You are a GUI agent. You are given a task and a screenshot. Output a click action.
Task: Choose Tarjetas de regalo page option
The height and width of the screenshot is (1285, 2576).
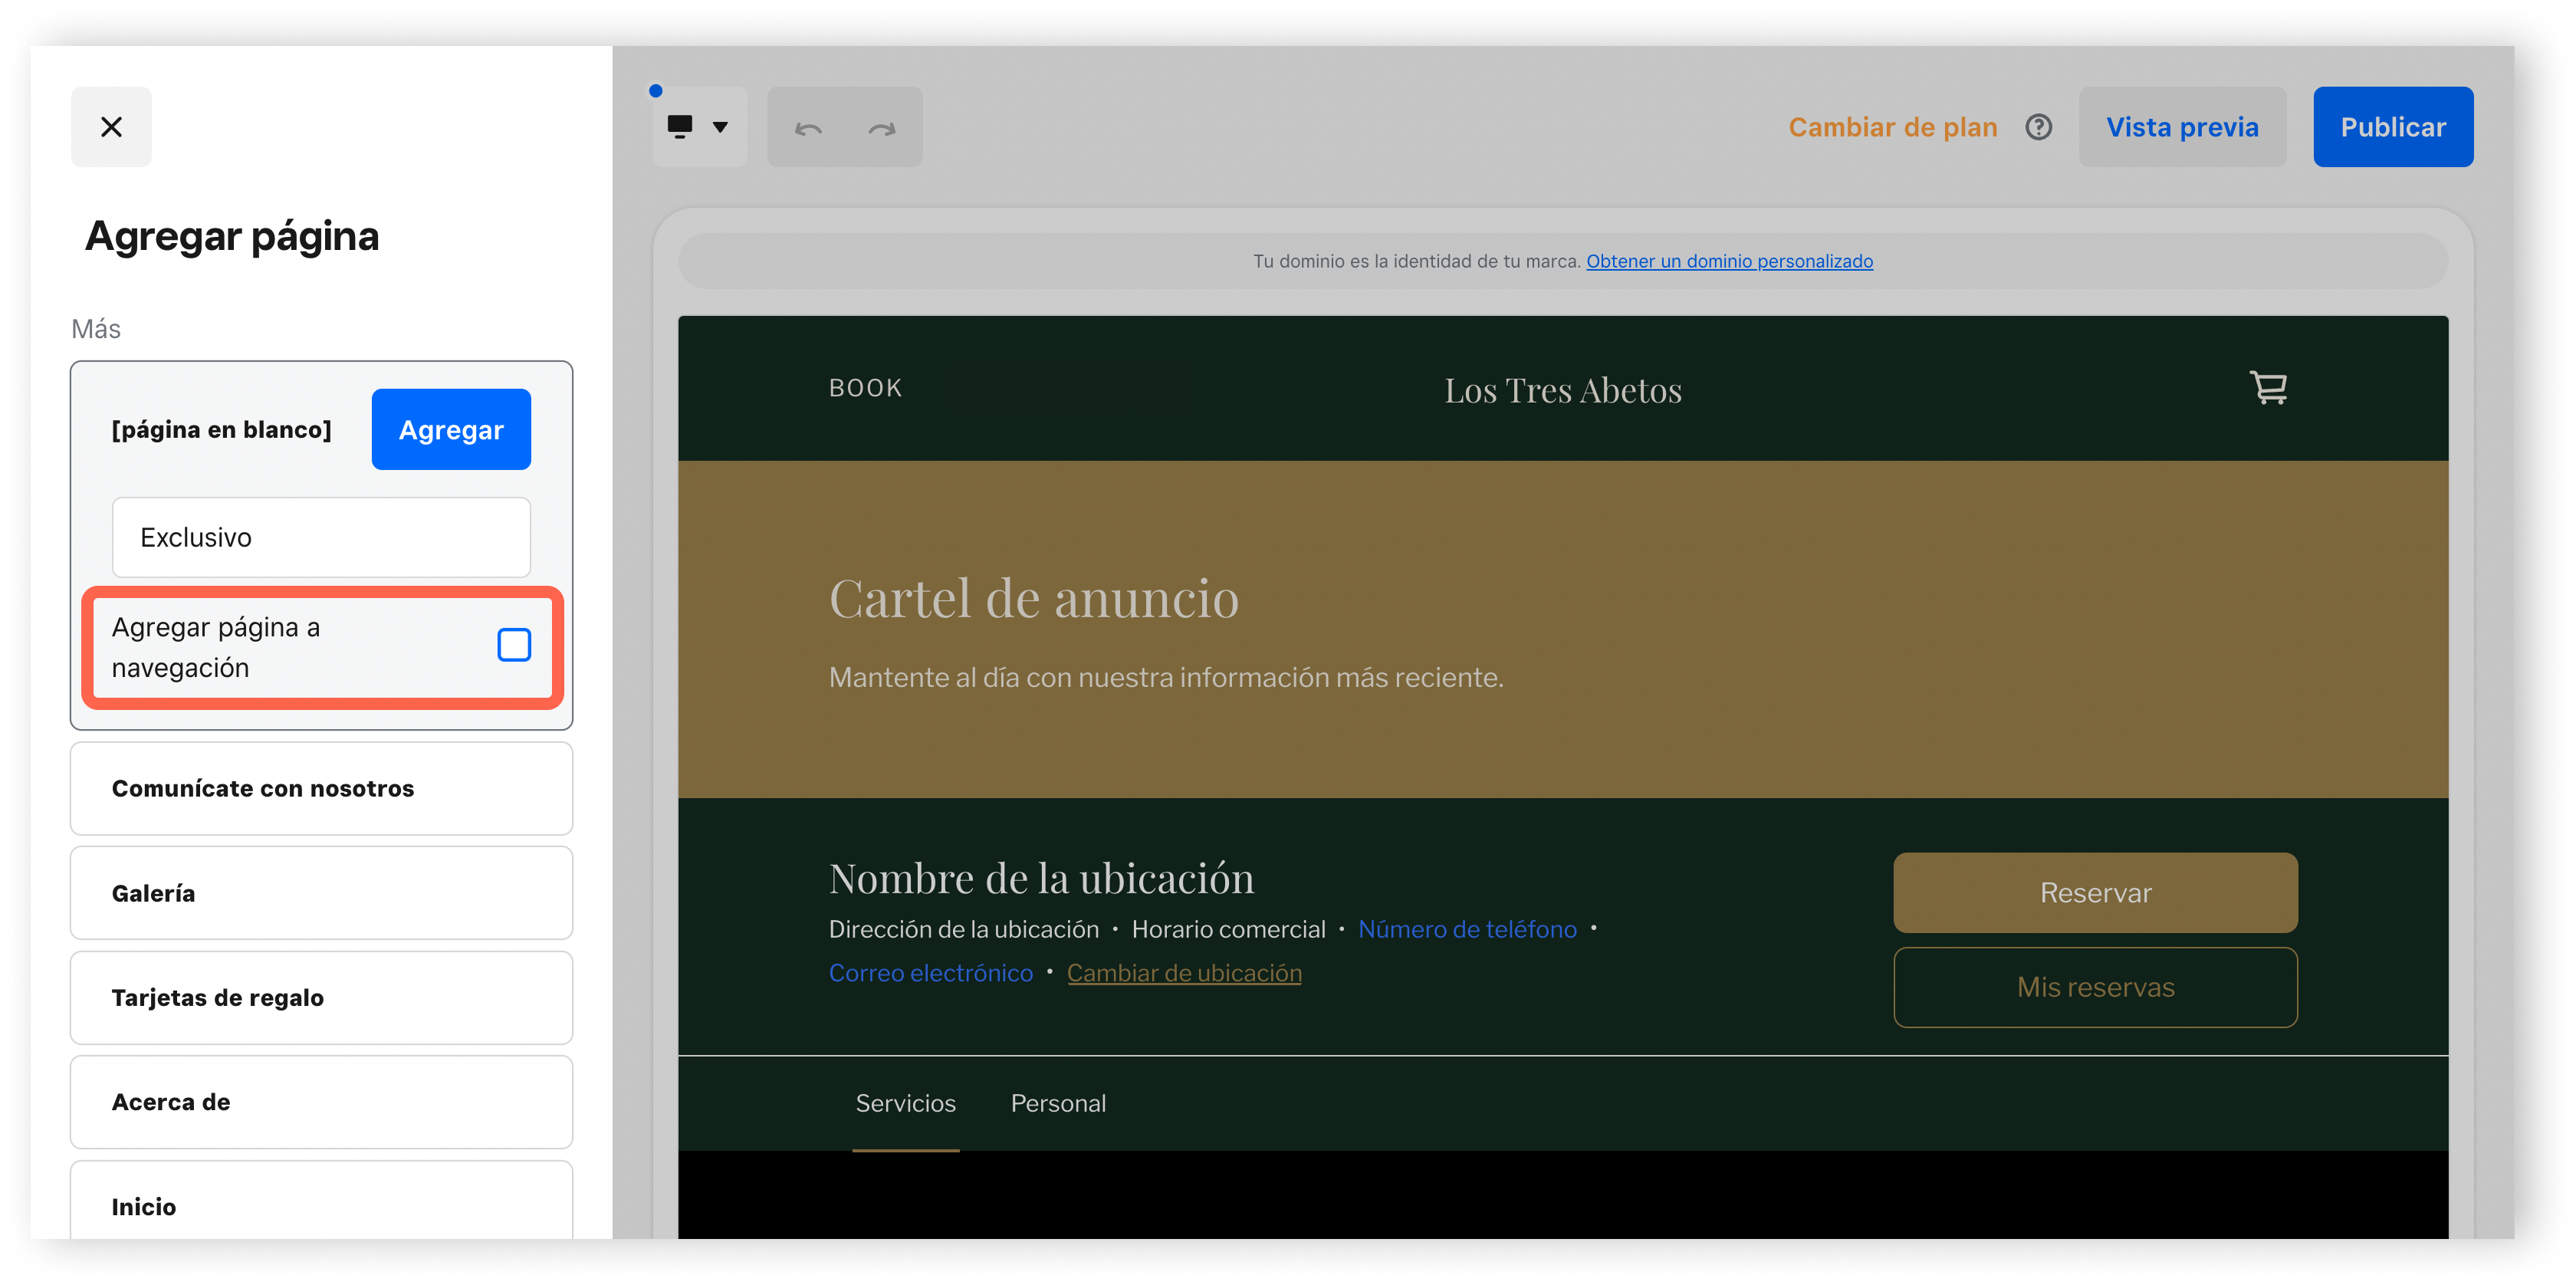tap(321, 998)
